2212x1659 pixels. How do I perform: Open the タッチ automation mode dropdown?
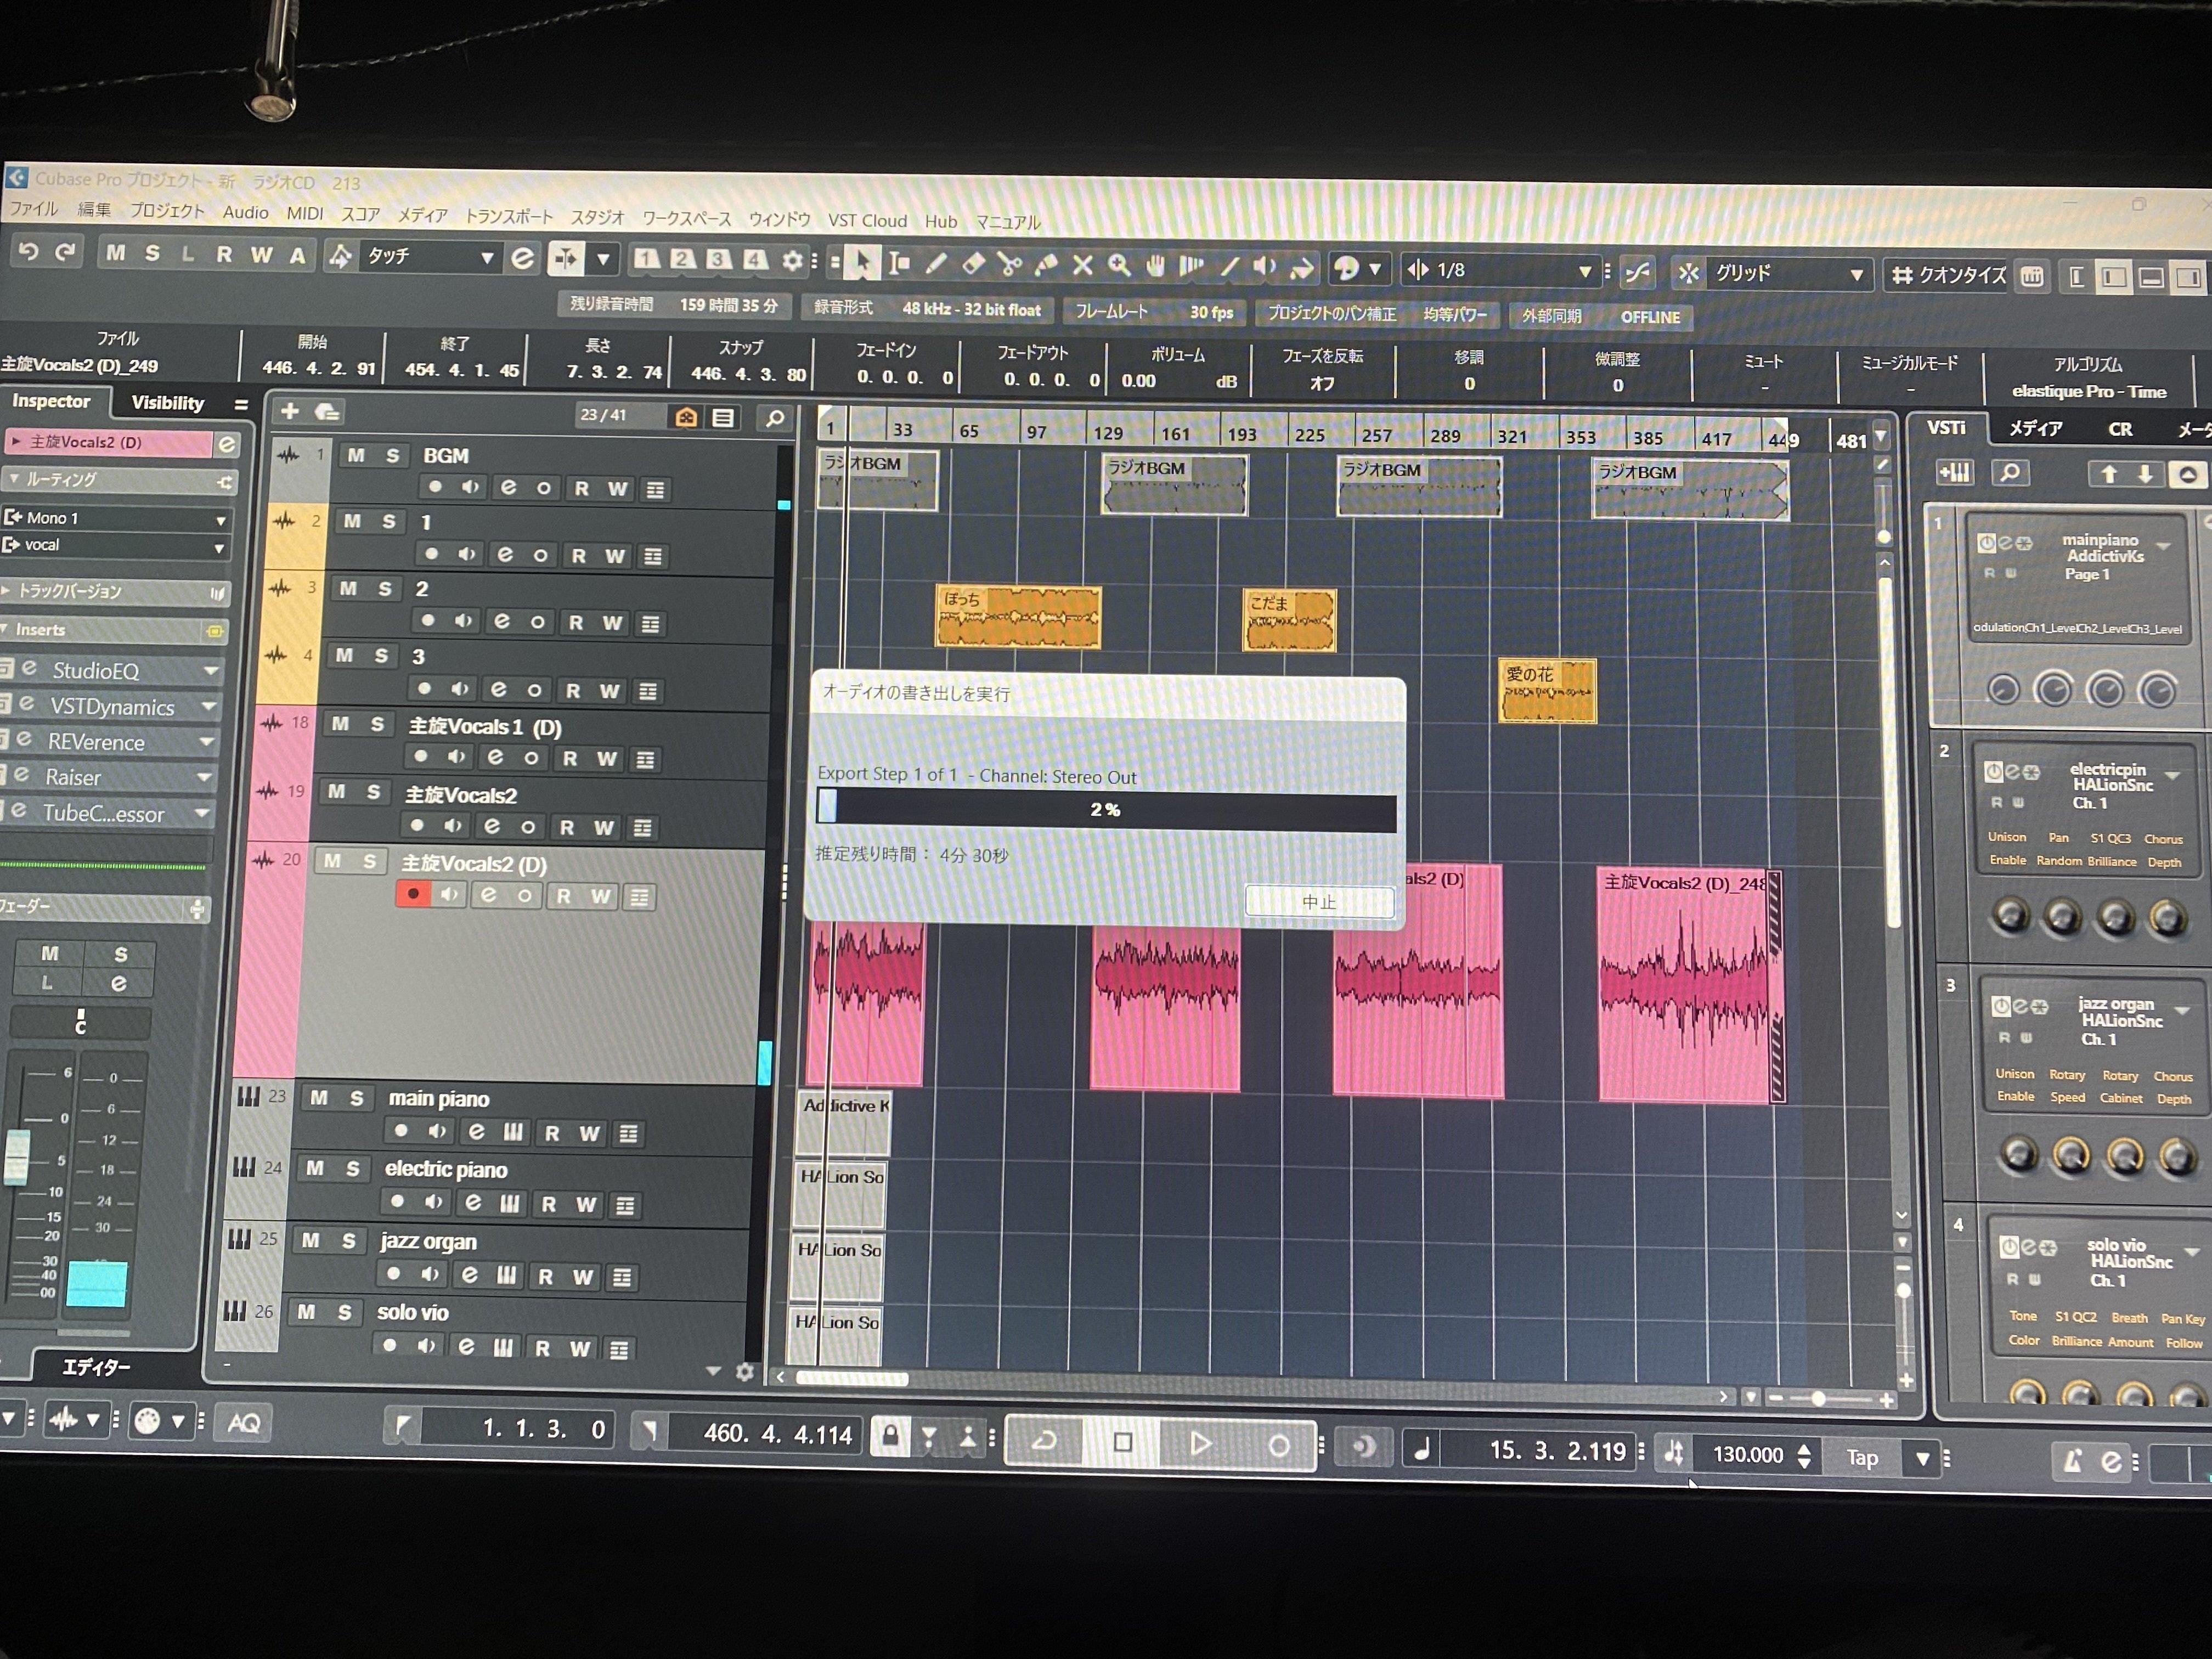pos(486,258)
